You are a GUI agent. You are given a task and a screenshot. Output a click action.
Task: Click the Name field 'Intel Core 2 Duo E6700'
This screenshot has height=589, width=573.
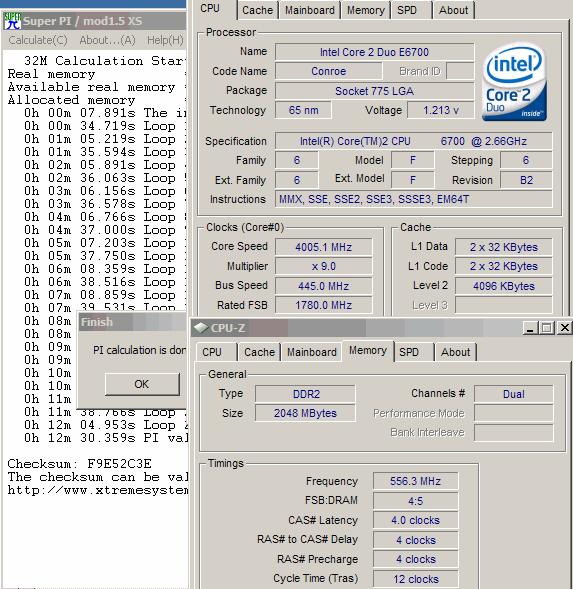(x=374, y=52)
